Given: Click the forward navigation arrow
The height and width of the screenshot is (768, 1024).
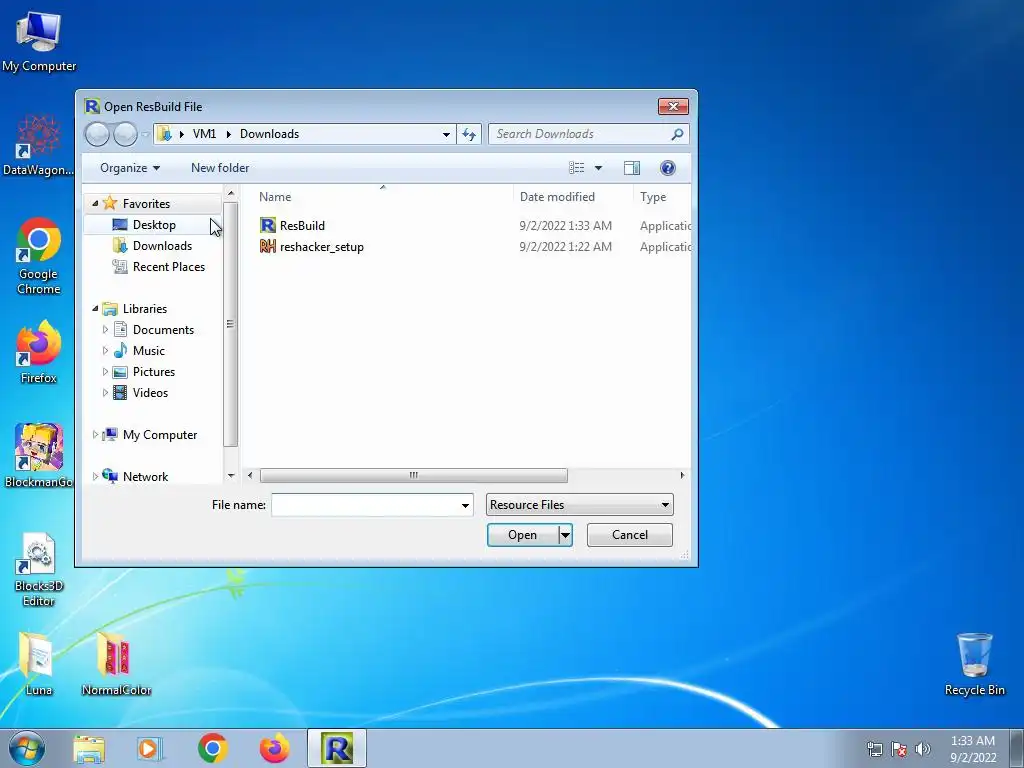Looking at the screenshot, I should pos(125,134).
